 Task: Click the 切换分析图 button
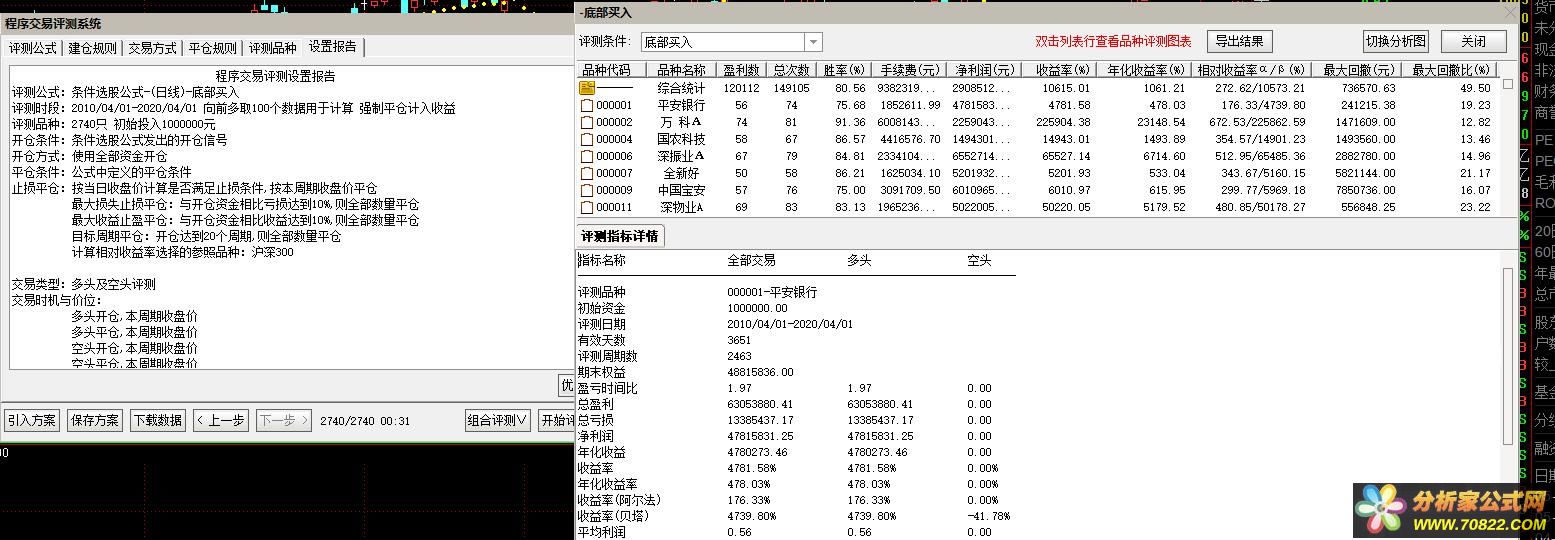(x=1396, y=41)
